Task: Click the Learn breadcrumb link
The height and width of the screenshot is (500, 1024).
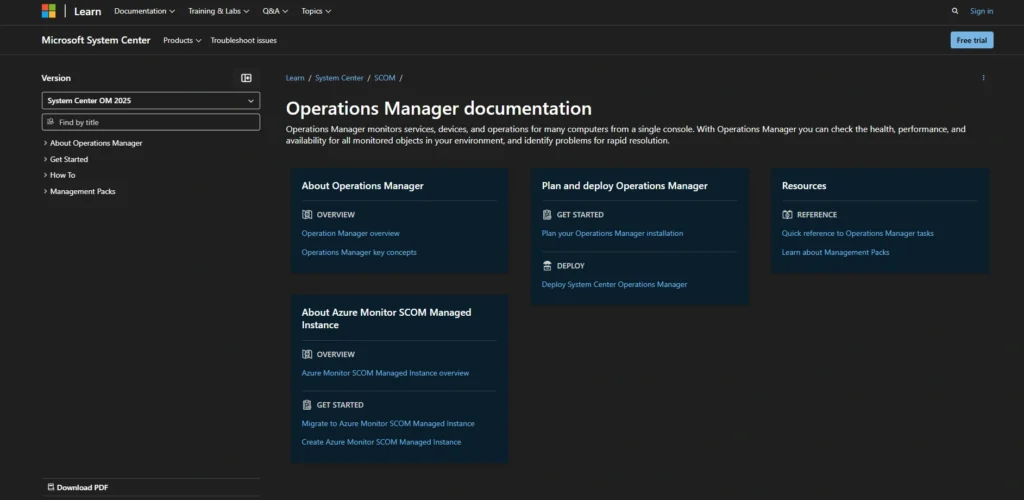Action: tap(295, 78)
